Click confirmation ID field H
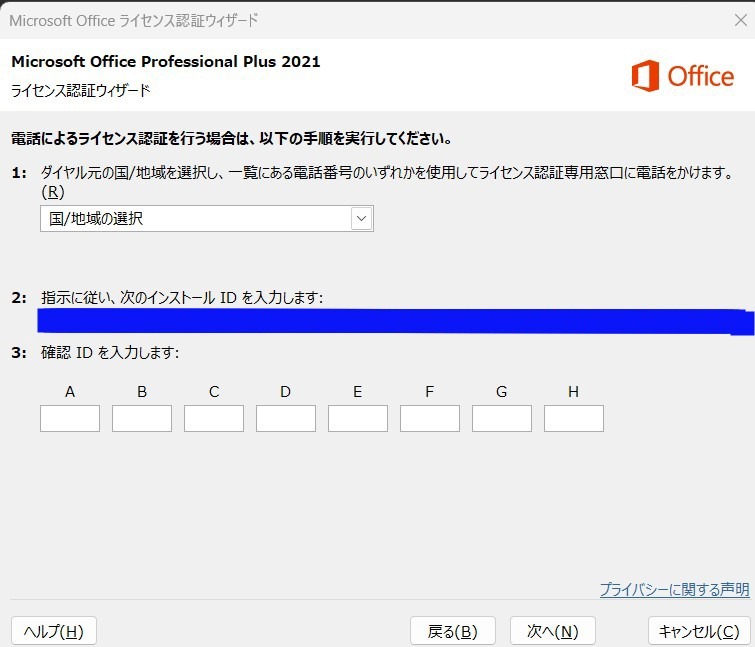 click(573, 418)
